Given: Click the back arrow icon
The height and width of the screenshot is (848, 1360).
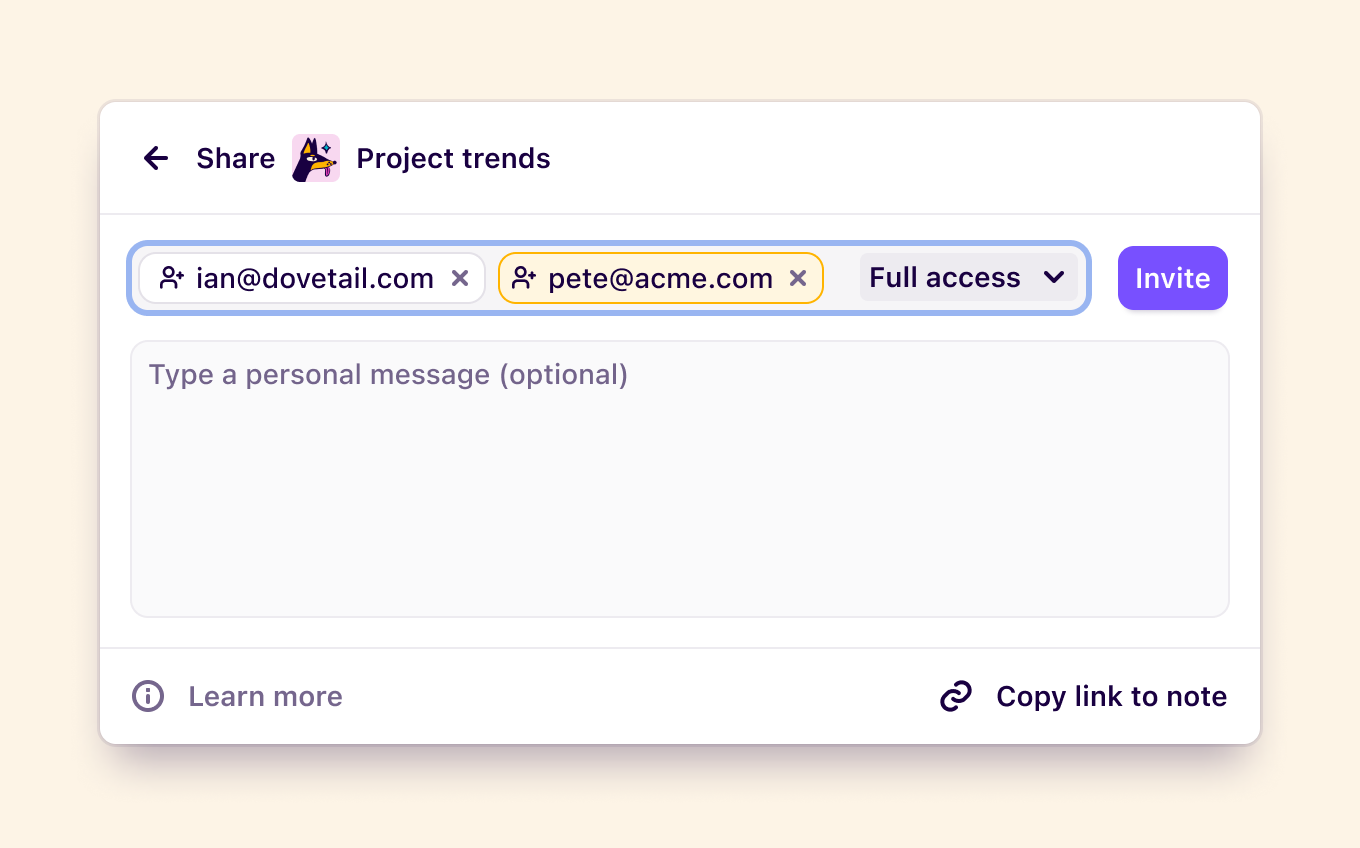Looking at the screenshot, I should (x=156, y=158).
